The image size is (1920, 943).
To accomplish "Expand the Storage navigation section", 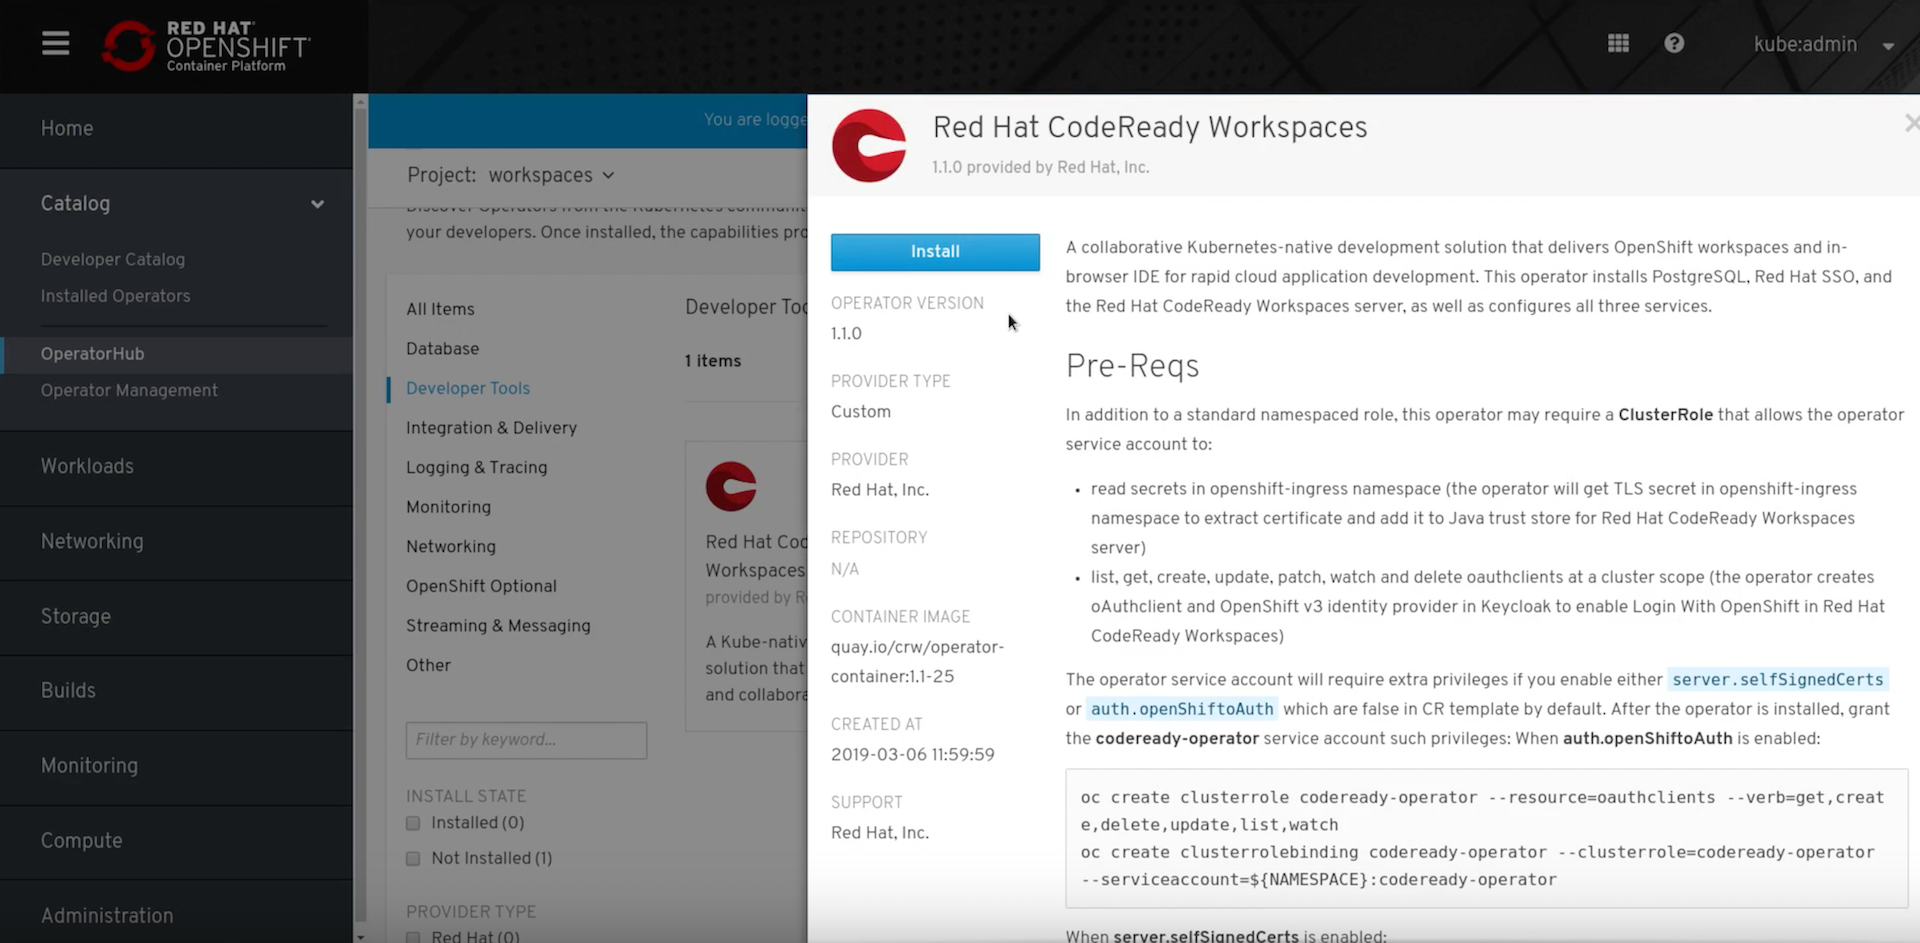I will point(176,616).
